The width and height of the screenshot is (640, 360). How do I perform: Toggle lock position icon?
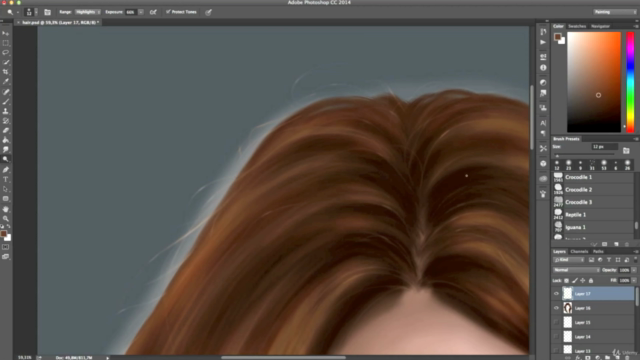[583, 280]
